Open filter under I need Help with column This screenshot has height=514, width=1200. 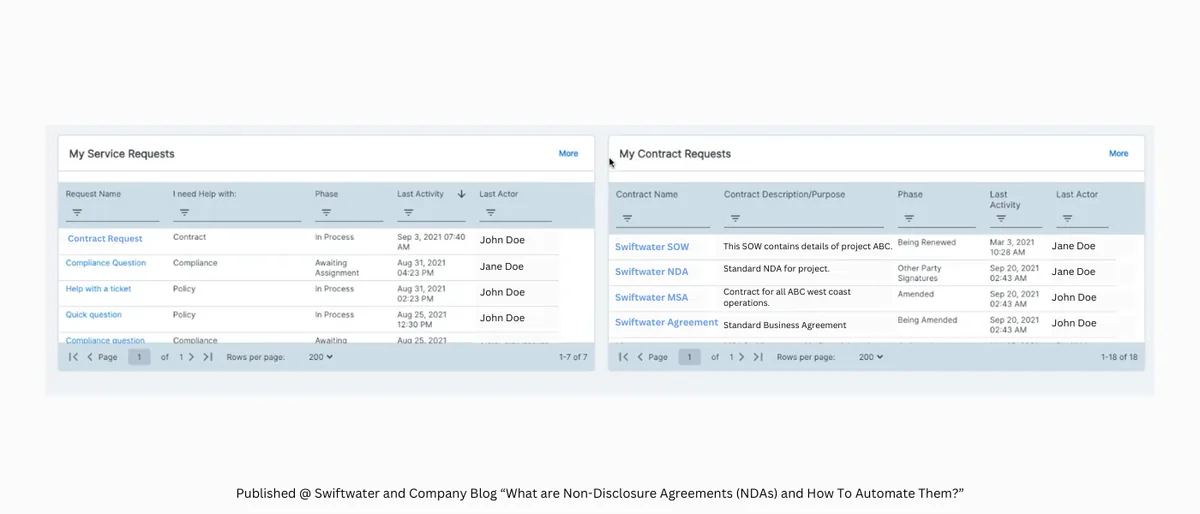click(184, 212)
